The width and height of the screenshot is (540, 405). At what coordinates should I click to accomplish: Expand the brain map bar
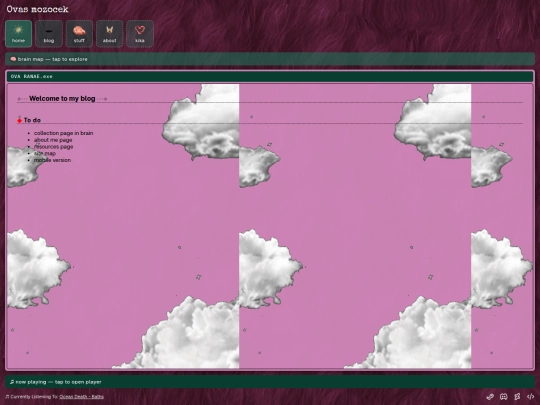click(x=270, y=59)
